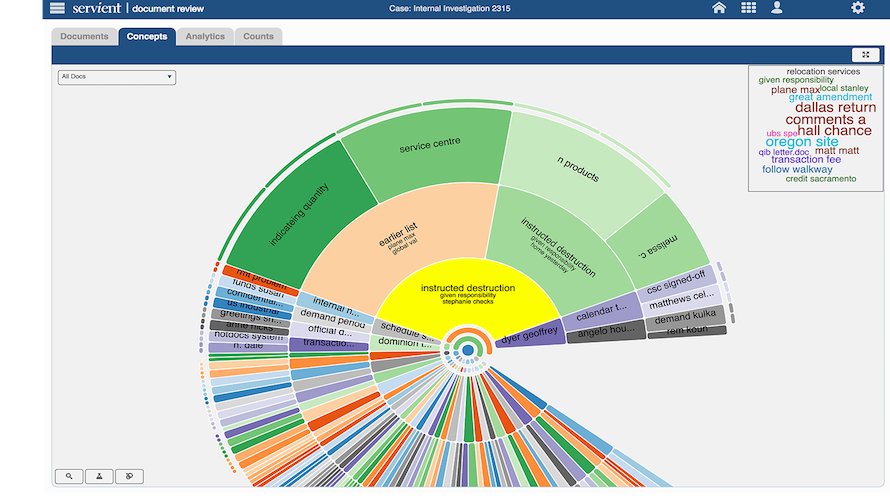This screenshot has height=500, width=890.
Task: Open the apps grid icon
Action: click(748, 8)
